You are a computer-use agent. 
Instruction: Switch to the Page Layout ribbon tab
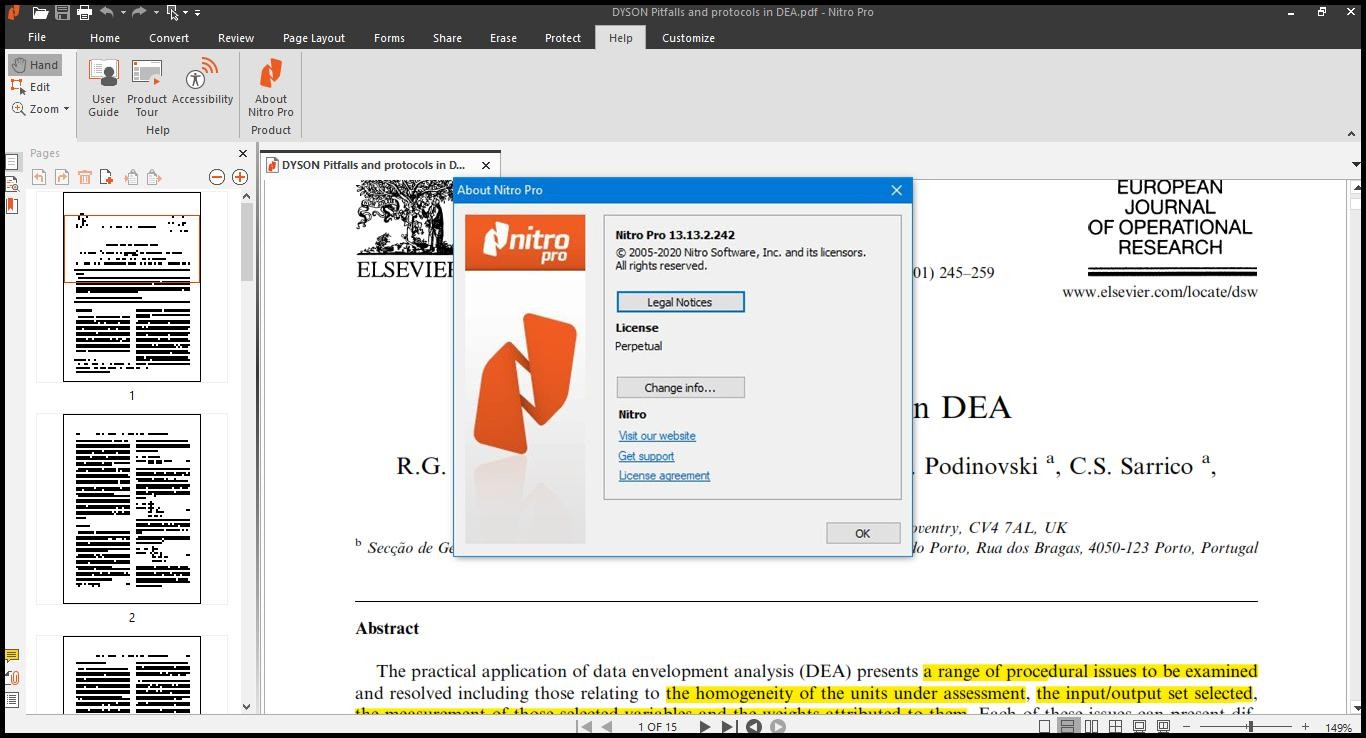coord(314,38)
